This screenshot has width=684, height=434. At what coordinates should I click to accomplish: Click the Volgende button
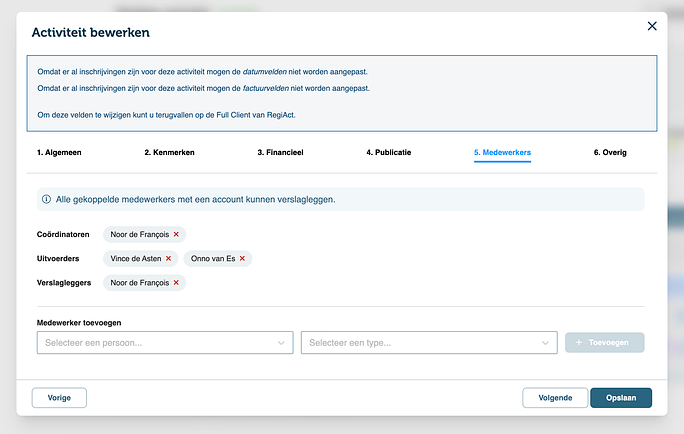(555, 397)
